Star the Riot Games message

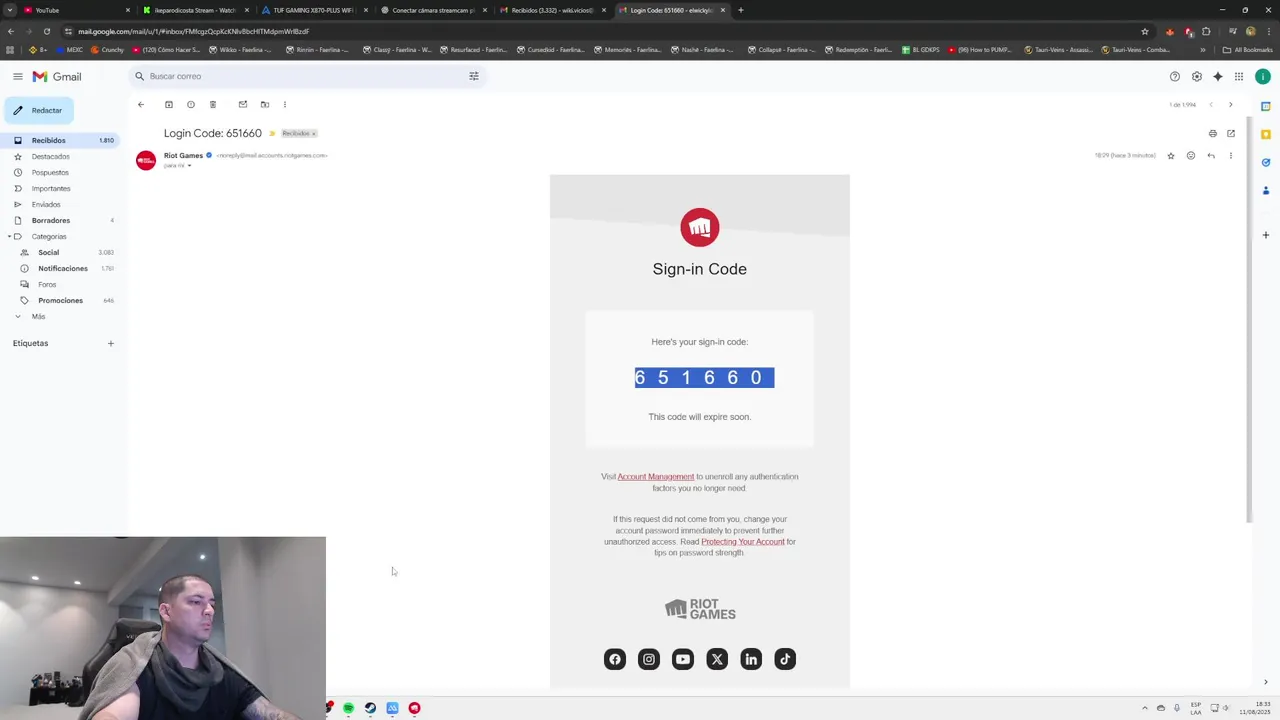tap(1171, 155)
